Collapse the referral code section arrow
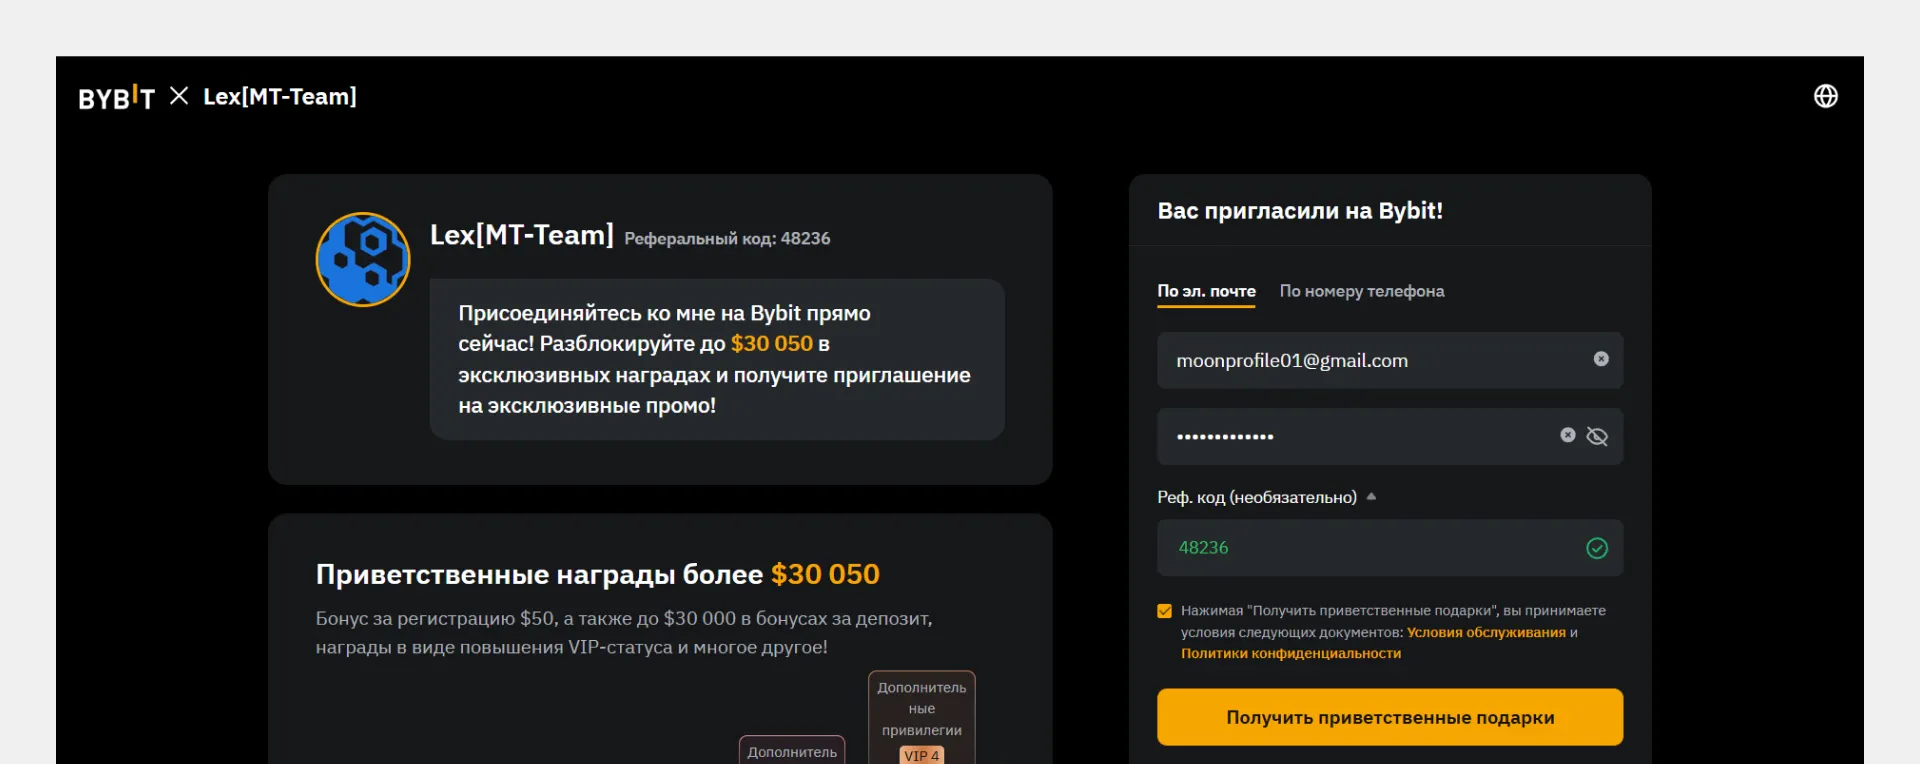Screen dimensions: 1920x764 tap(1371, 497)
